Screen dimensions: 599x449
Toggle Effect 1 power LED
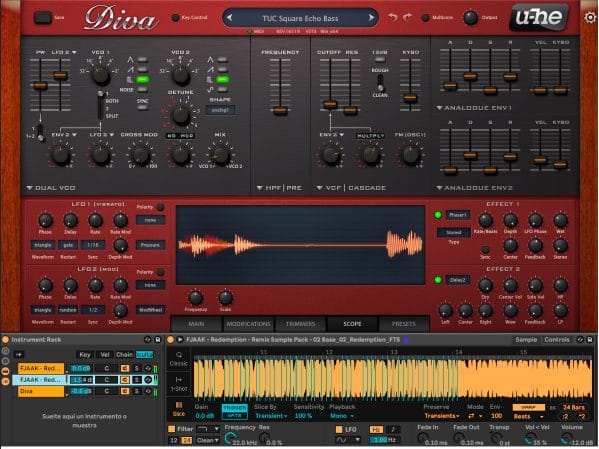point(438,215)
